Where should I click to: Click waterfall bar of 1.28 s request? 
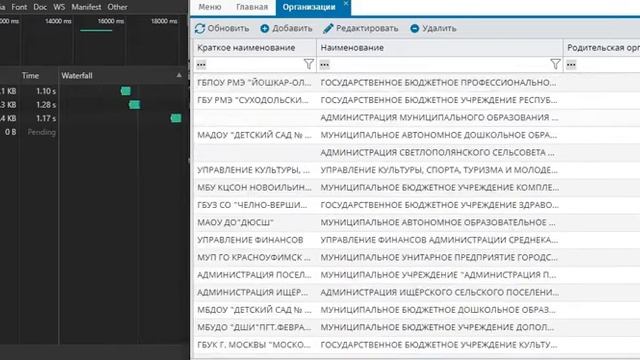click(x=134, y=105)
